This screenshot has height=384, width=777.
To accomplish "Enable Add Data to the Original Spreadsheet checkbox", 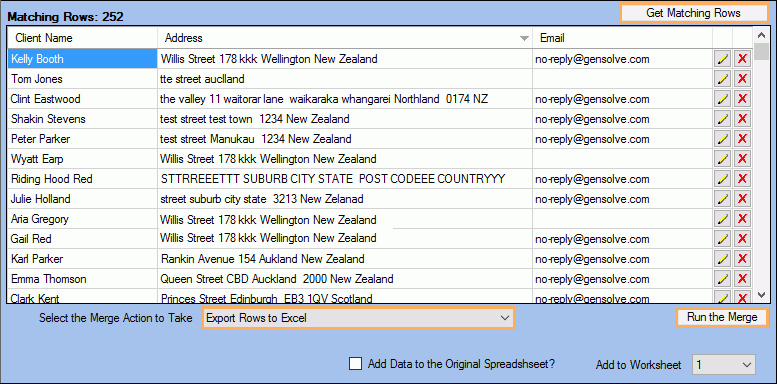I will 355,364.
